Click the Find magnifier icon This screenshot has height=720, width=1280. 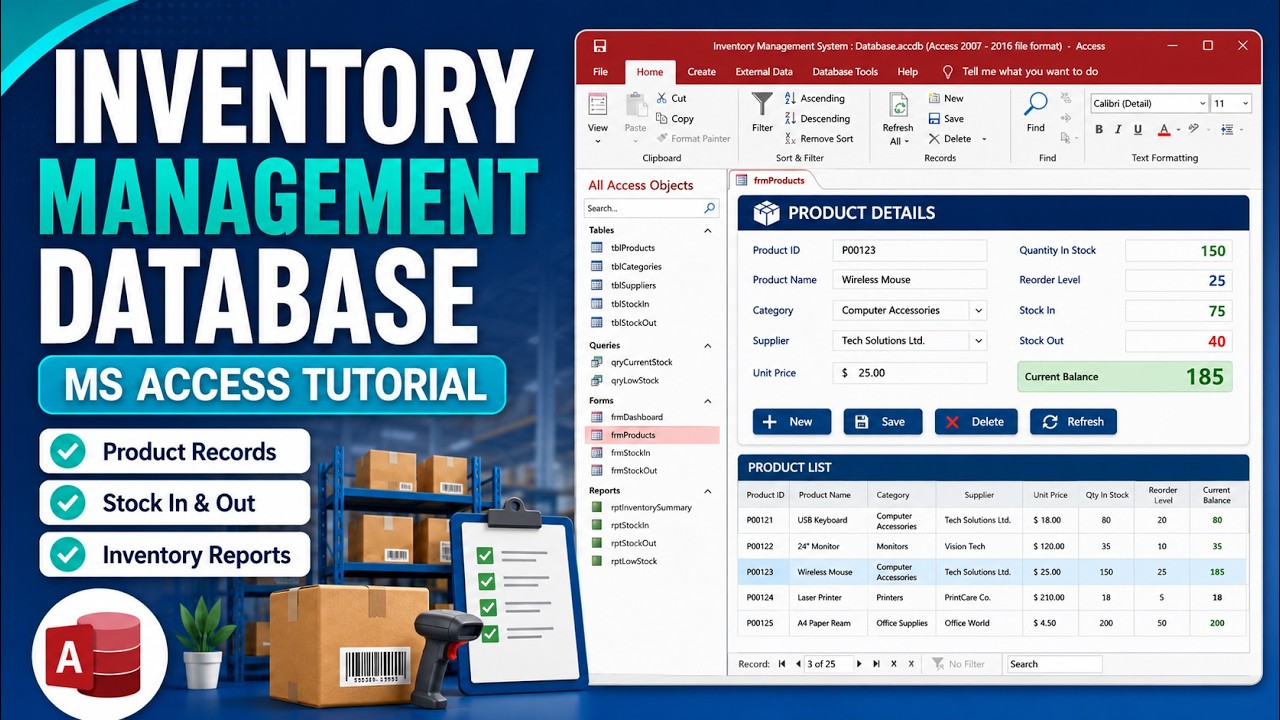coord(1036,104)
